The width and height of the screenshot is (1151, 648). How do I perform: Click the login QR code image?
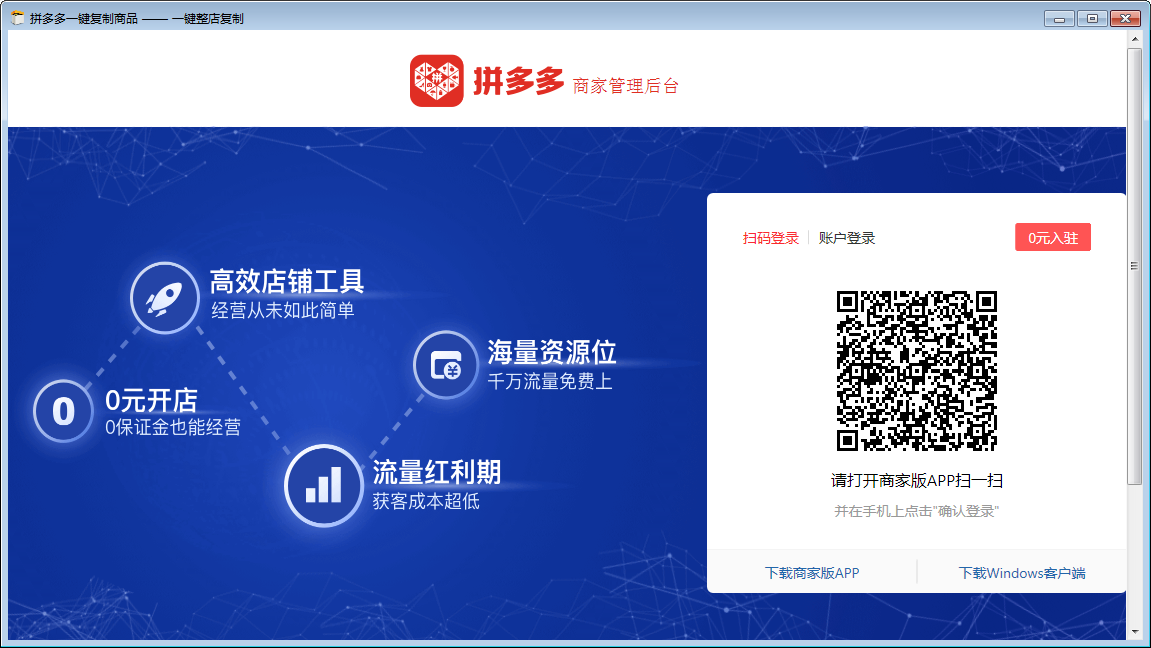pyautogui.click(x=917, y=371)
